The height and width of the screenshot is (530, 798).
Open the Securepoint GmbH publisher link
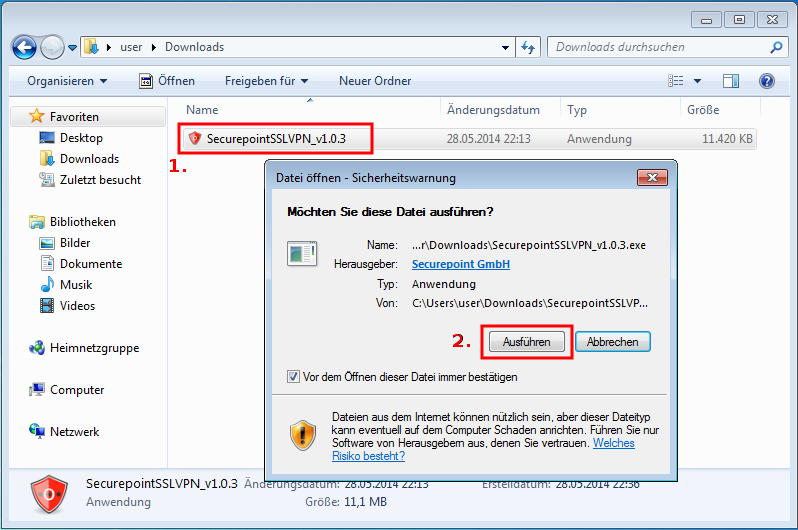tap(461, 264)
